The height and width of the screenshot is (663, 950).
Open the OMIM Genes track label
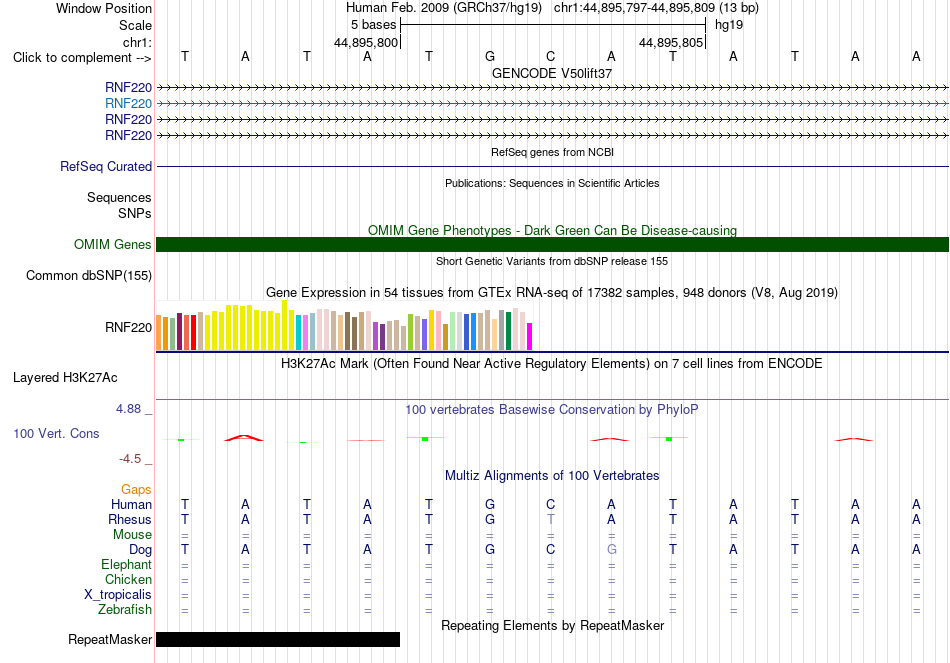113,244
